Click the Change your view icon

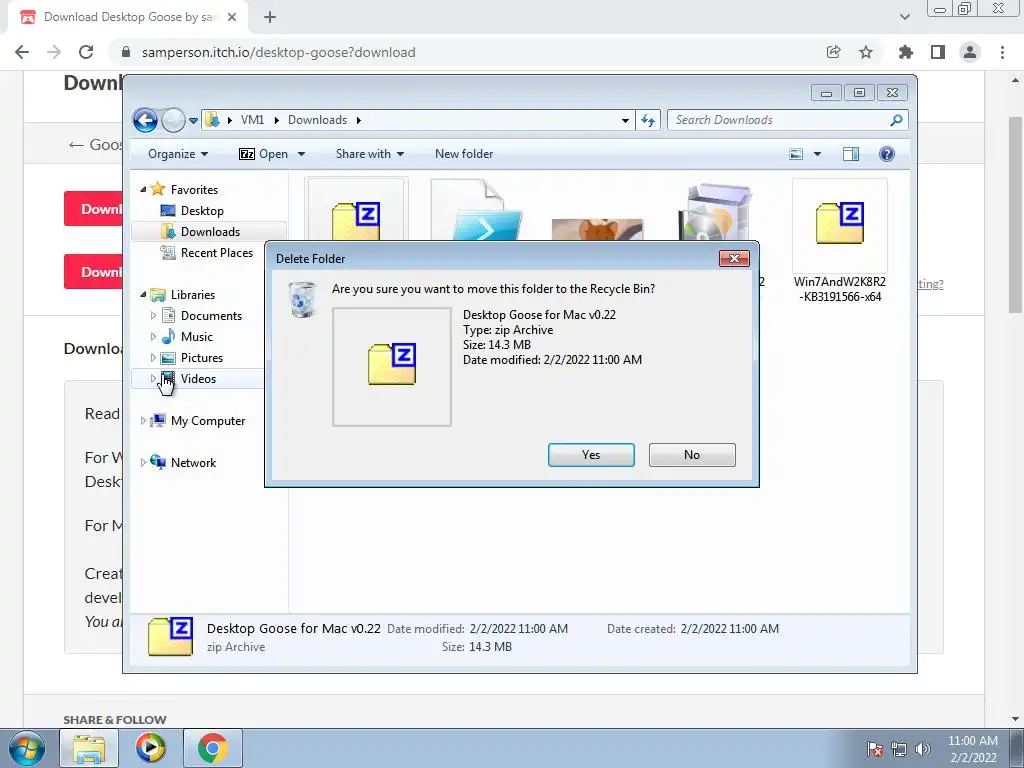coord(796,154)
